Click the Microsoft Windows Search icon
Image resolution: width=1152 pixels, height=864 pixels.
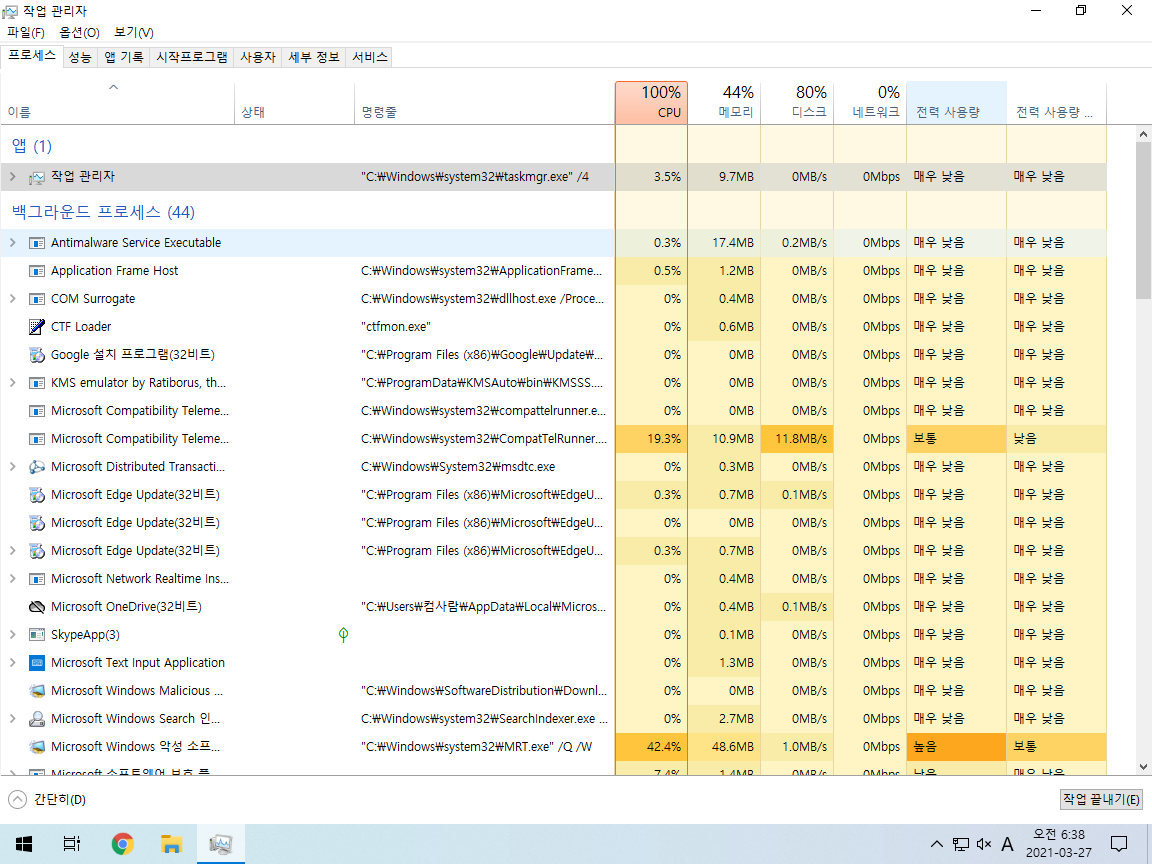(37, 719)
